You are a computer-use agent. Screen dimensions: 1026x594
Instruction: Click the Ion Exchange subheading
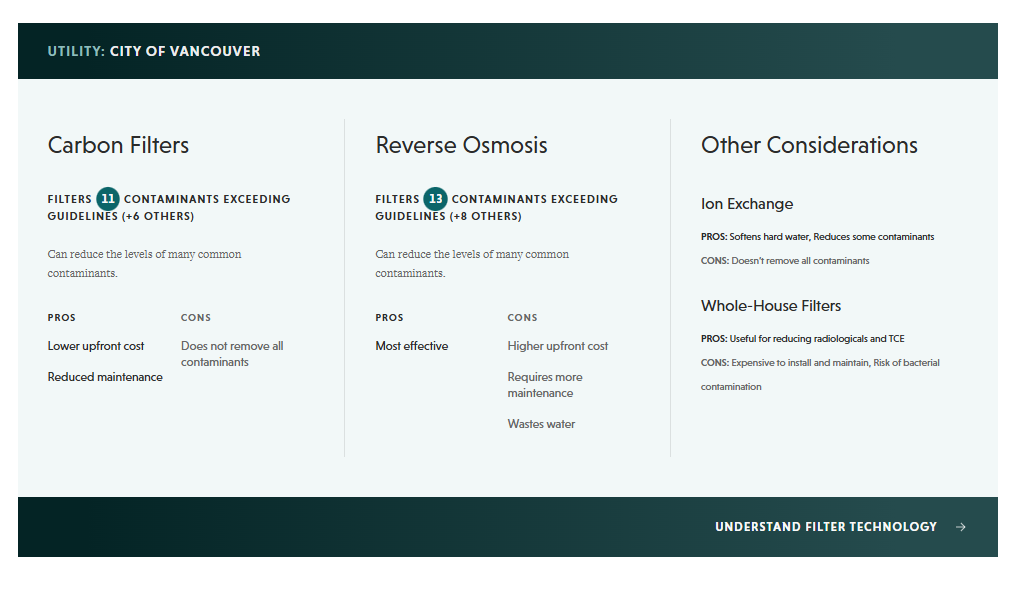(747, 204)
